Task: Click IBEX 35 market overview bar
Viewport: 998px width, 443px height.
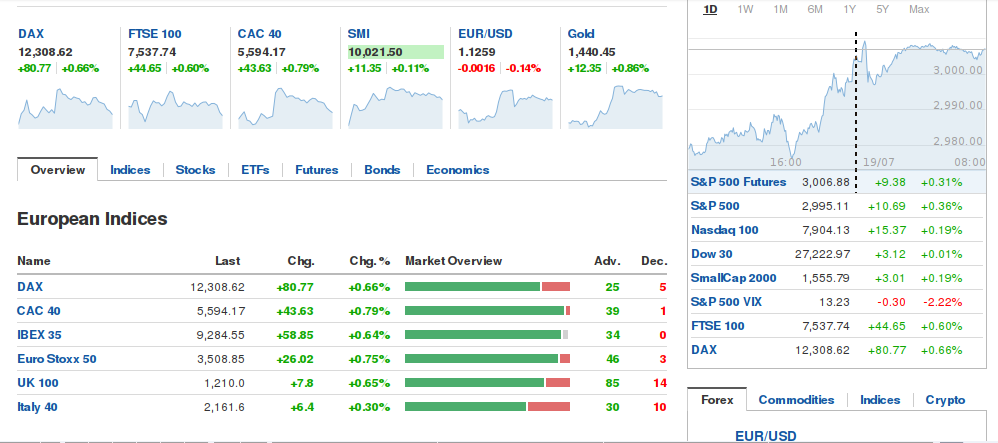Action: tap(488, 335)
